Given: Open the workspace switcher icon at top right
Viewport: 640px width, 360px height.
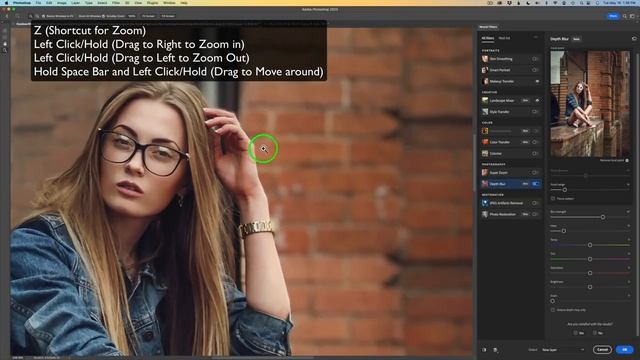Looking at the screenshot, I should [632, 16].
